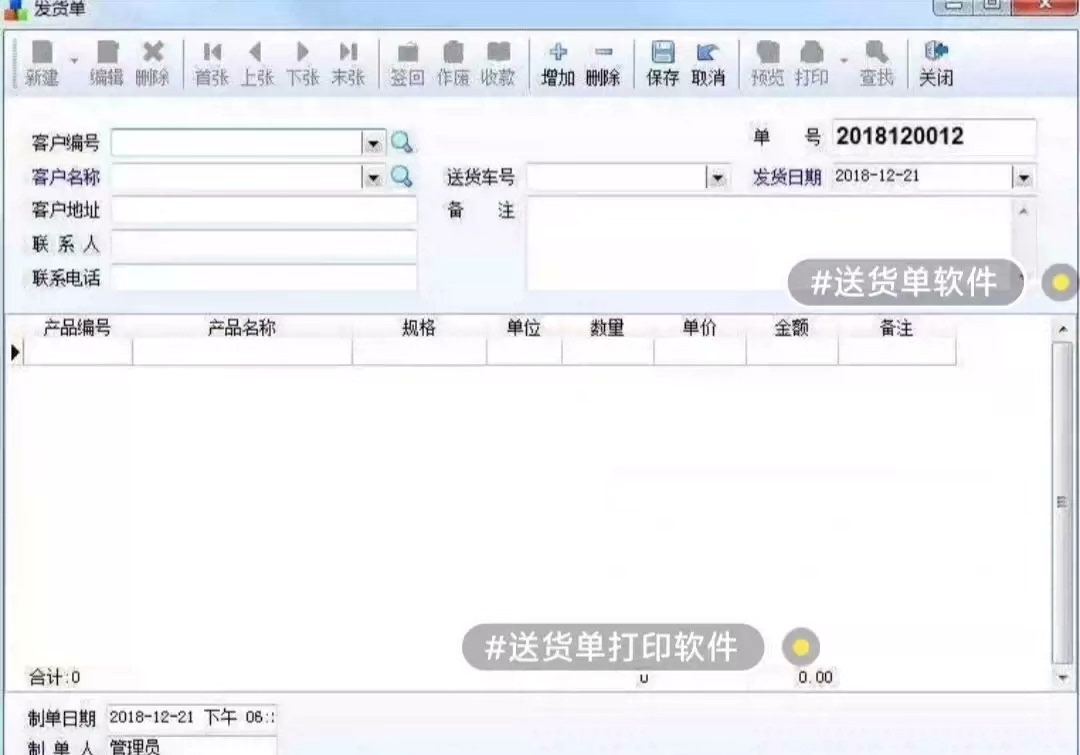The width and height of the screenshot is (1080, 755).
Task: Click the 规格 column header
Action: tap(419, 328)
